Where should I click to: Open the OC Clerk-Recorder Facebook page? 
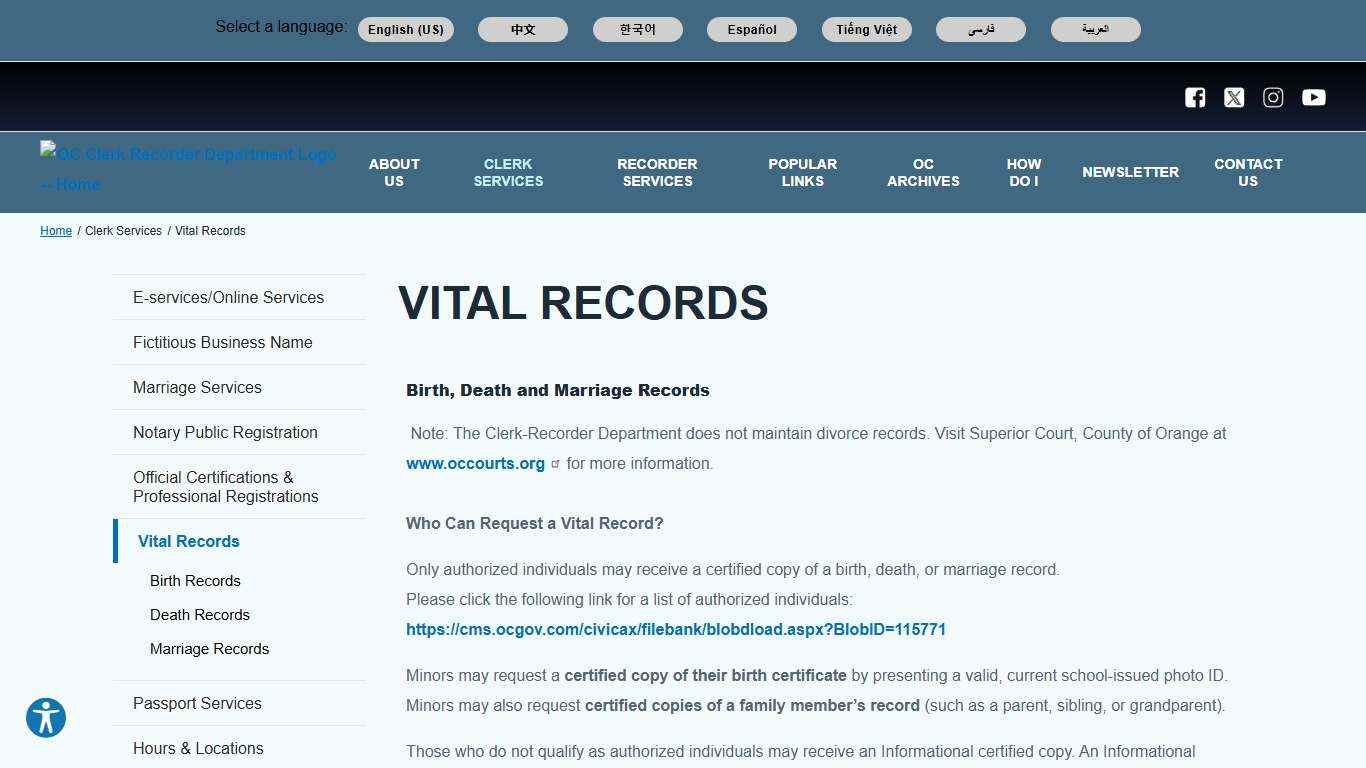pyautogui.click(x=1194, y=97)
